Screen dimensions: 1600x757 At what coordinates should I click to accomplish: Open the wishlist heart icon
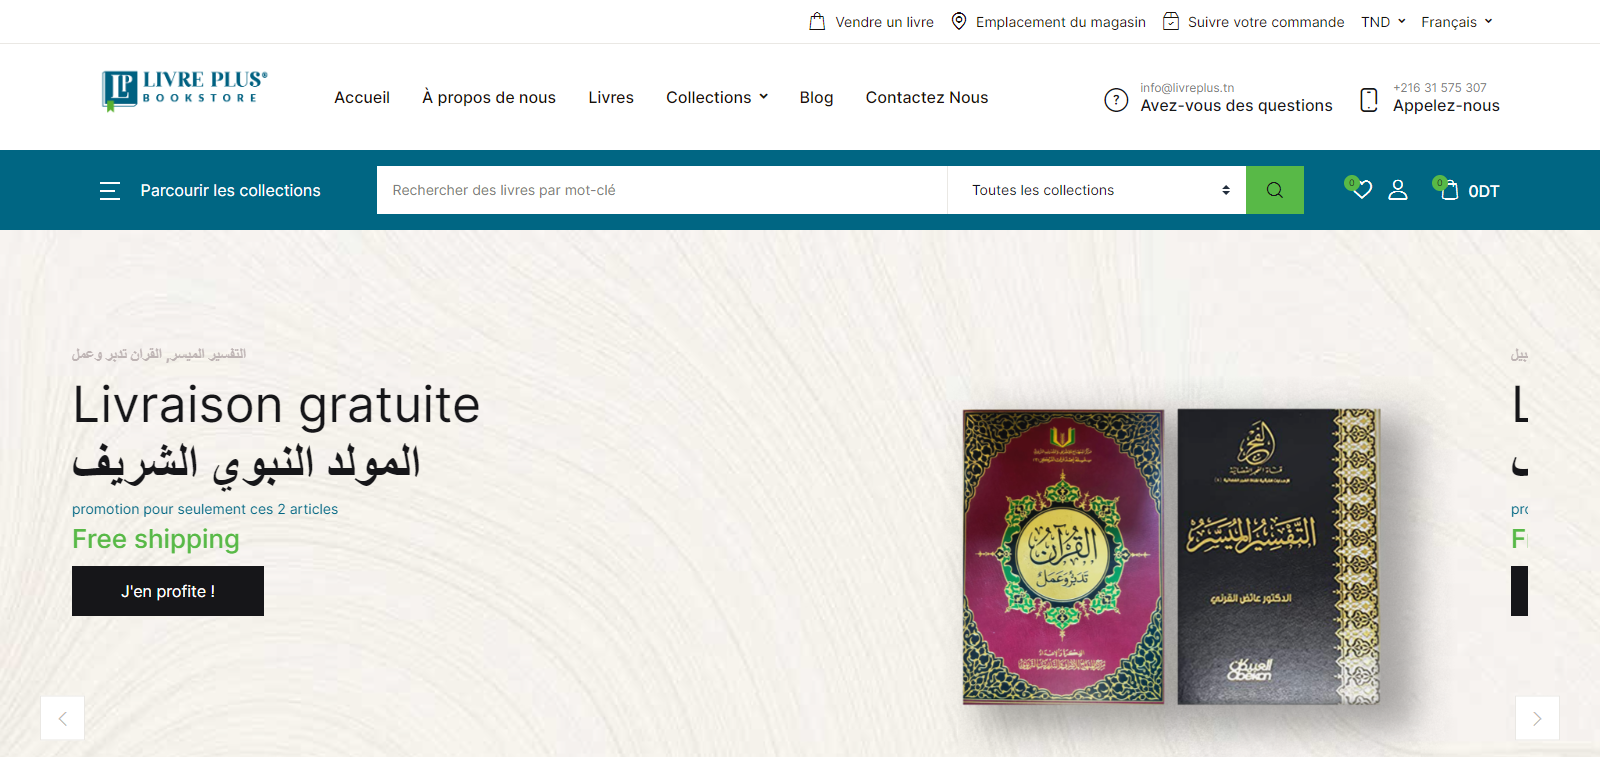click(x=1359, y=188)
